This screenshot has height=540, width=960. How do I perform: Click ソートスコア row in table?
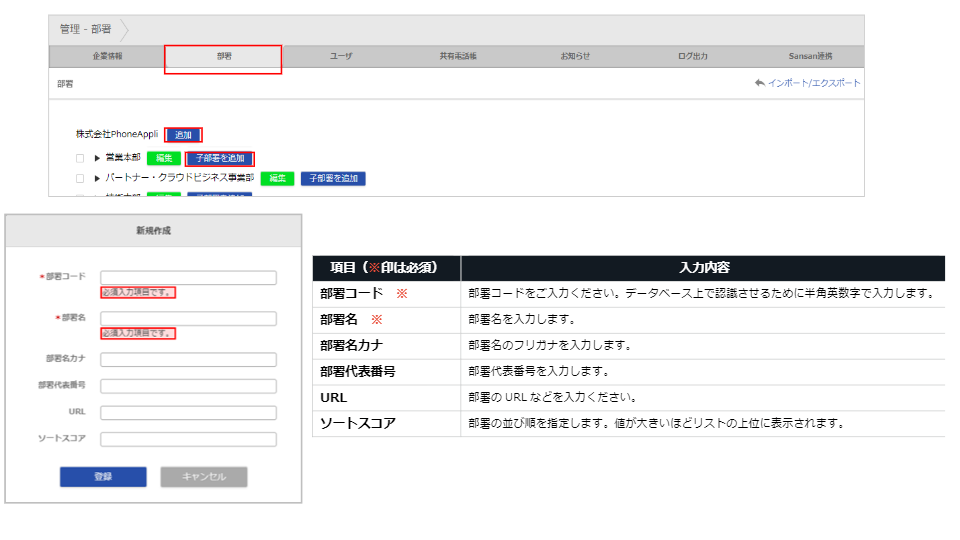pos(629,424)
